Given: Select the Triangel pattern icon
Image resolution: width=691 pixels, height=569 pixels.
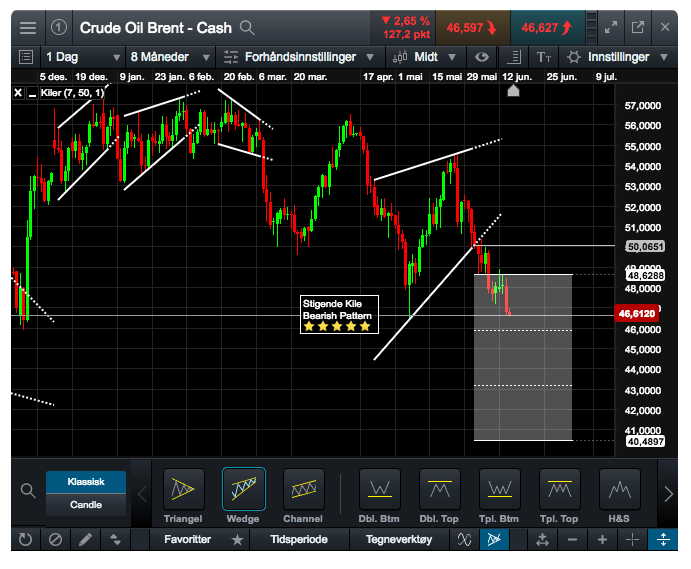Looking at the screenshot, I should pyautogui.click(x=183, y=489).
